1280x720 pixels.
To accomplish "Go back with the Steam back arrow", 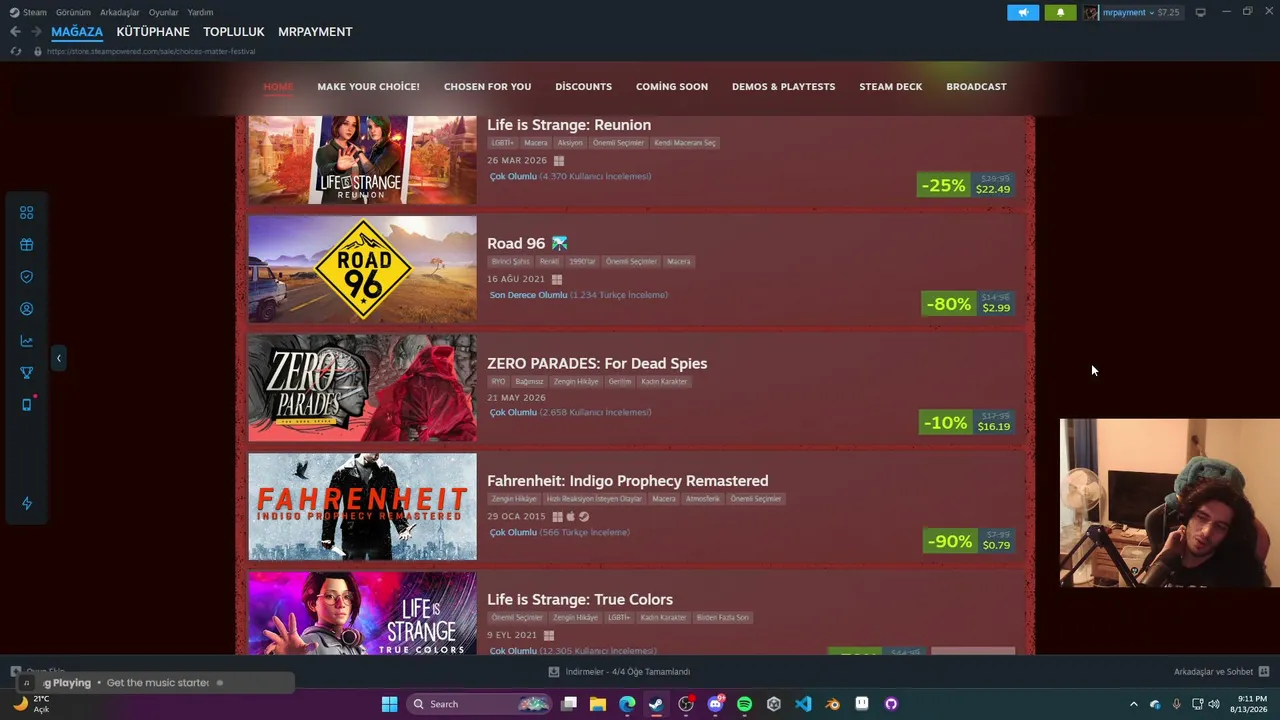I will [15, 32].
